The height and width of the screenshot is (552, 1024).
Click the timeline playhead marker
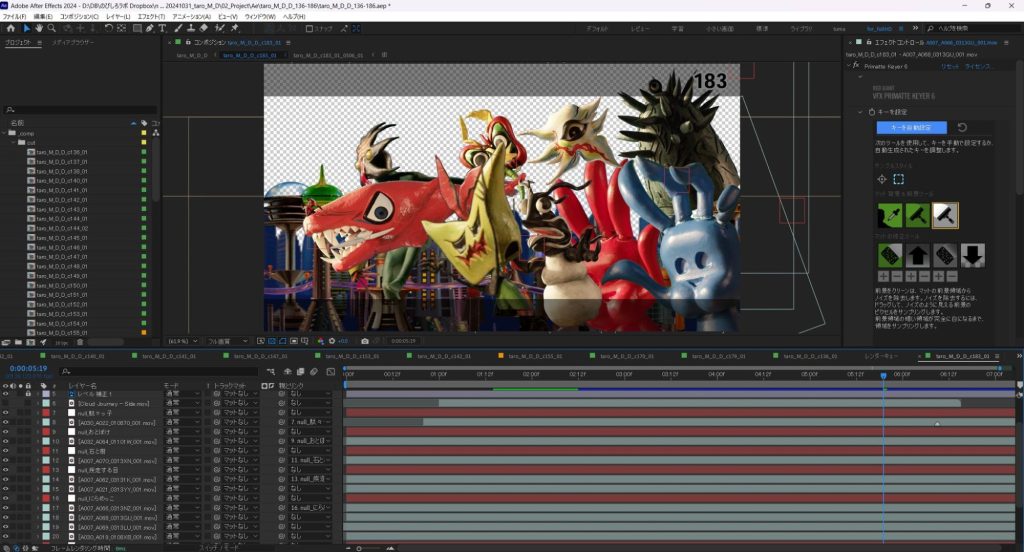[x=884, y=376]
